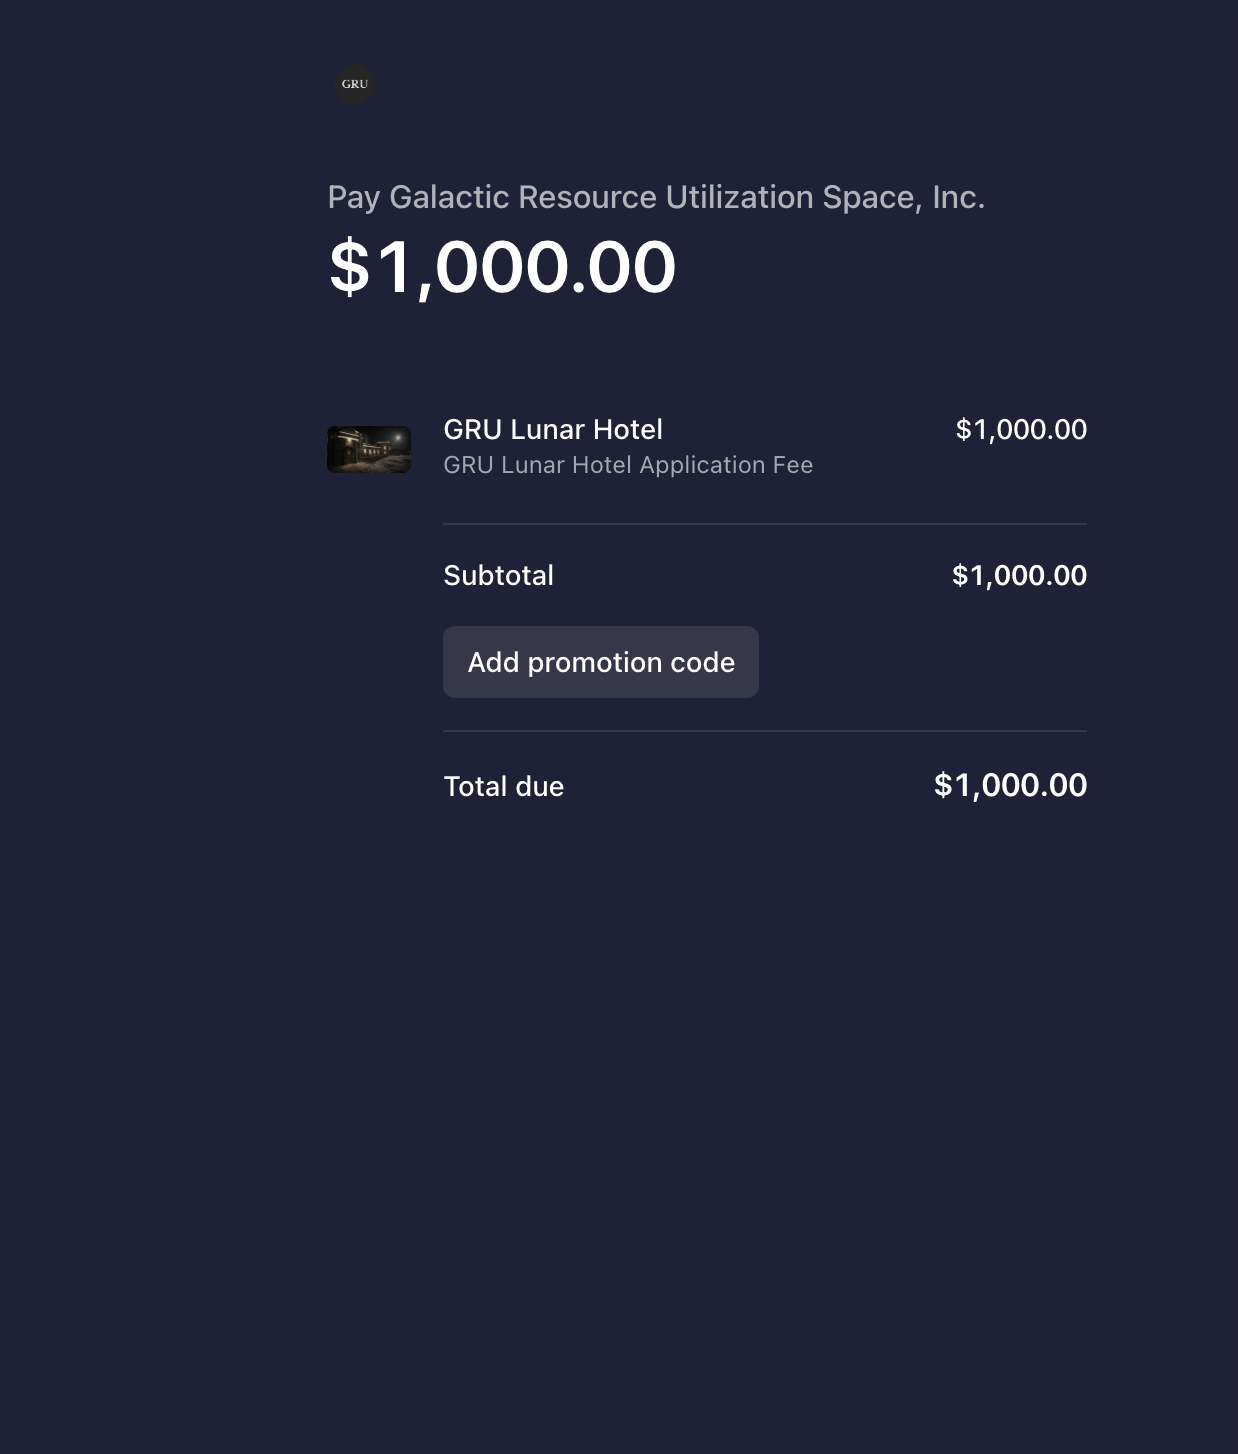Viewport: 1238px width, 1454px height.
Task: Click the word "Inc." in the merchant name
Action: pos(958,197)
